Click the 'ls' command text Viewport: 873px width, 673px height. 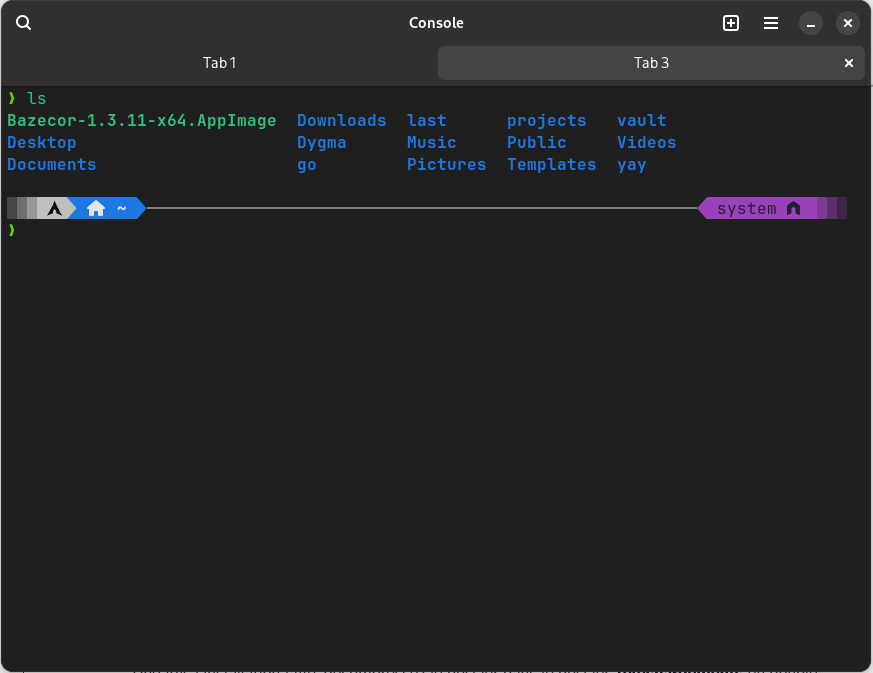36,99
